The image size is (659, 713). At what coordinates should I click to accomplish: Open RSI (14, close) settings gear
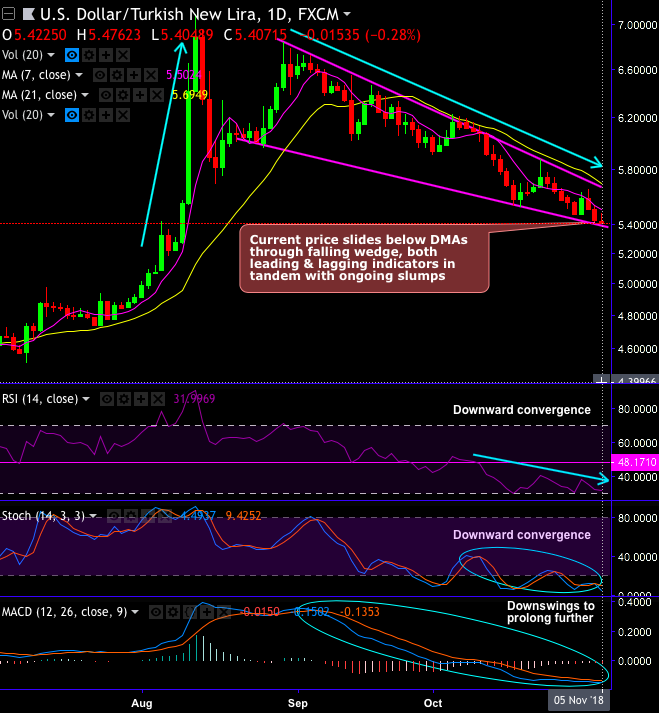[x=124, y=400]
